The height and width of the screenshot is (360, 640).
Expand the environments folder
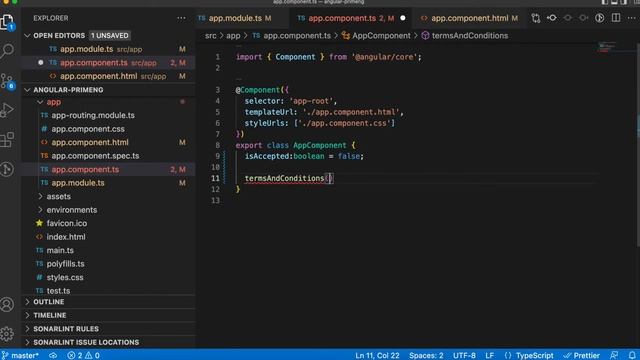tap(40, 210)
